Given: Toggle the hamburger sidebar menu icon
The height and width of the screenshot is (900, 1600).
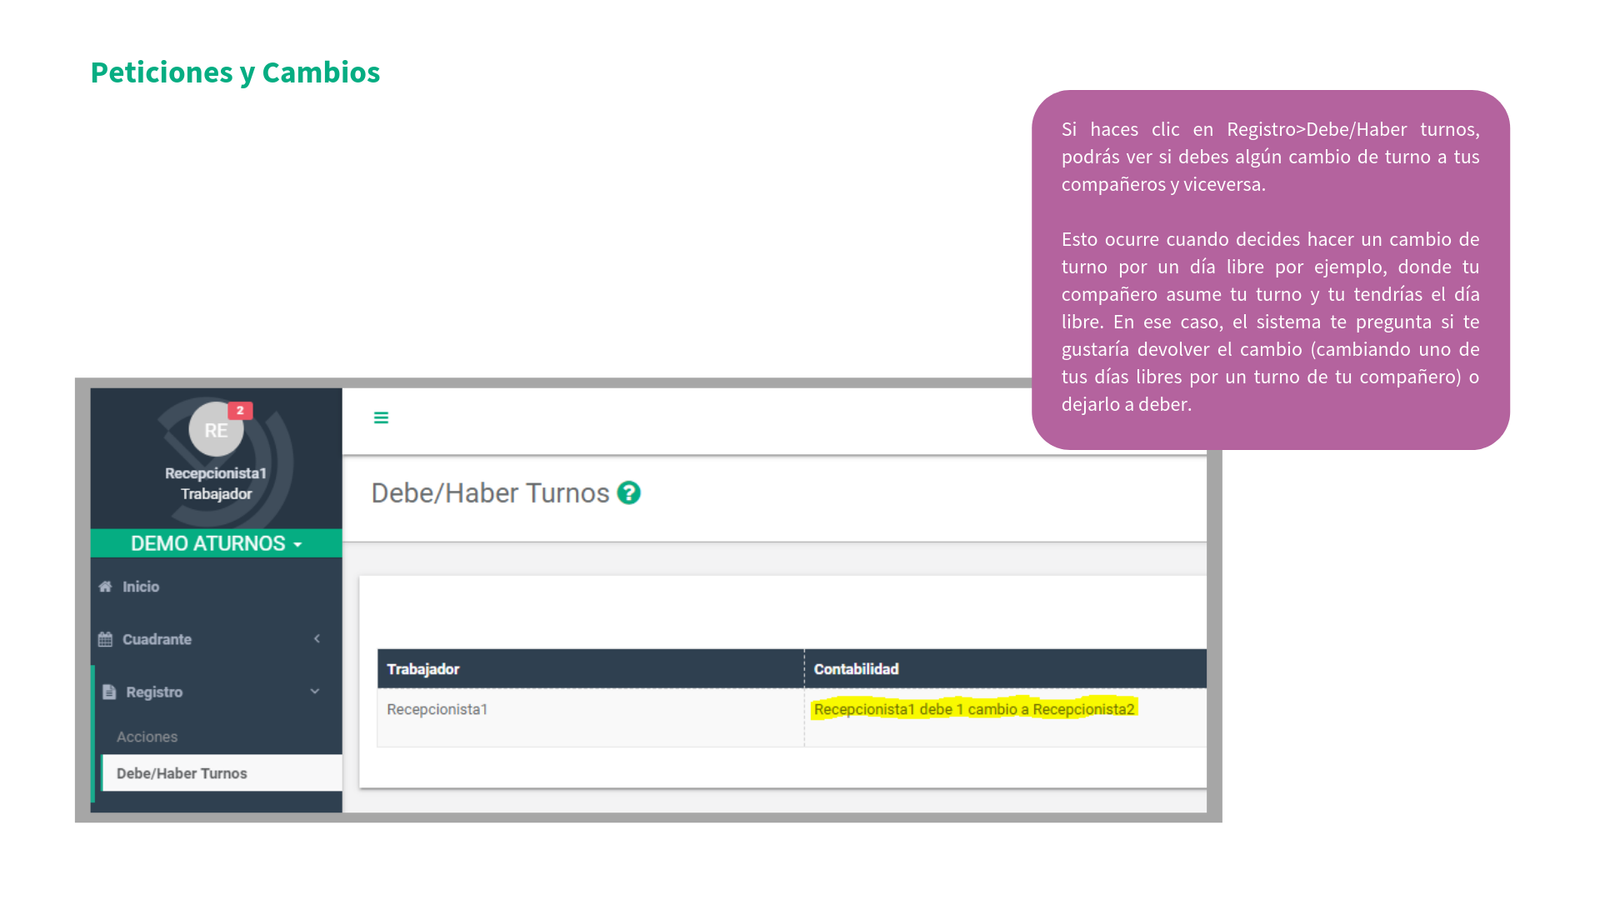Looking at the screenshot, I should pyautogui.click(x=381, y=418).
